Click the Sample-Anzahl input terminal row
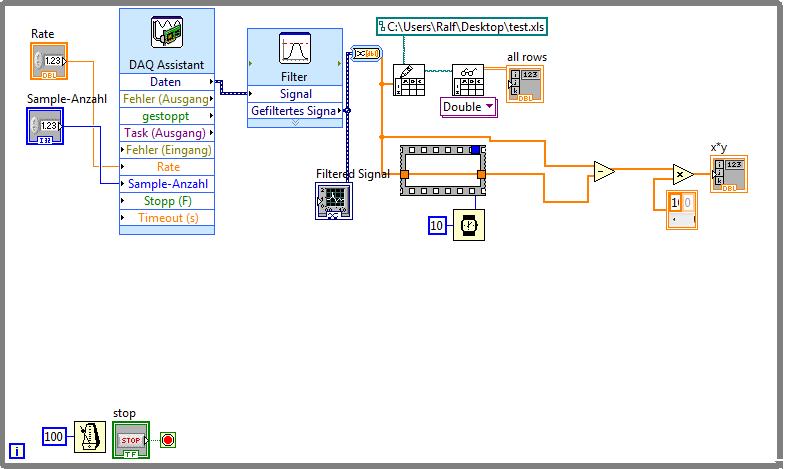This screenshot has width=785, height=469. 167,184
